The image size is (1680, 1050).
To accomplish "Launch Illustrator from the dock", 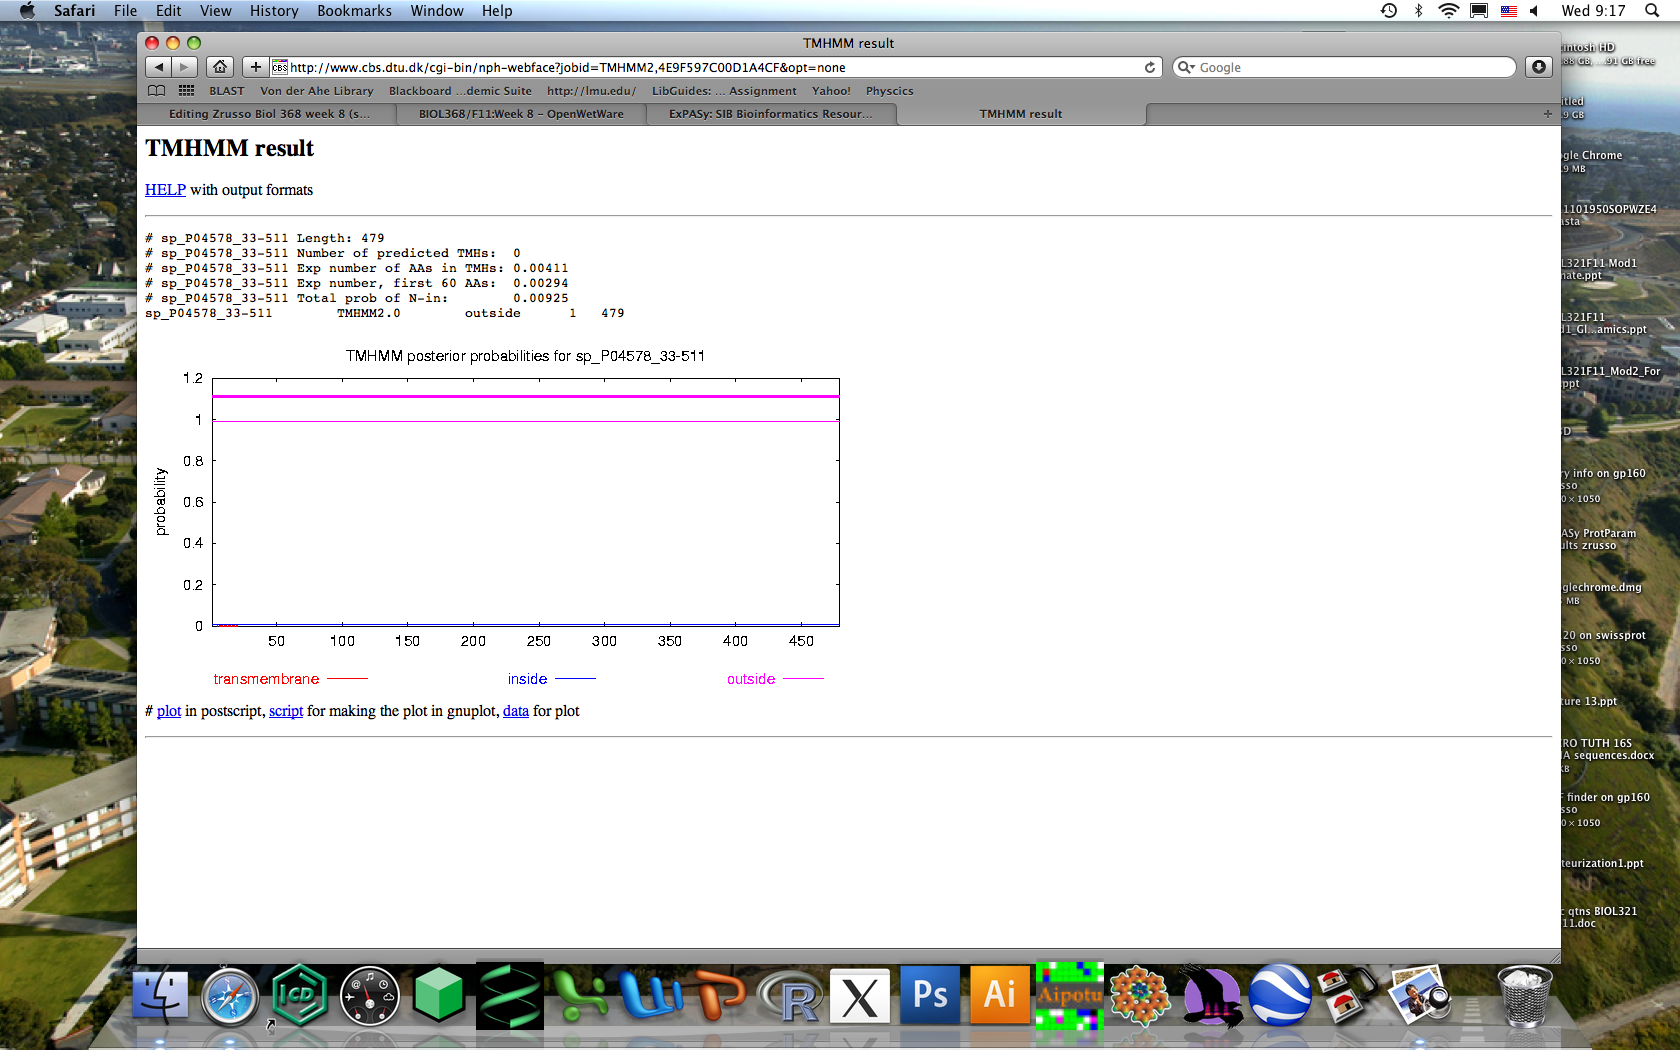I will click(1000, 995).
